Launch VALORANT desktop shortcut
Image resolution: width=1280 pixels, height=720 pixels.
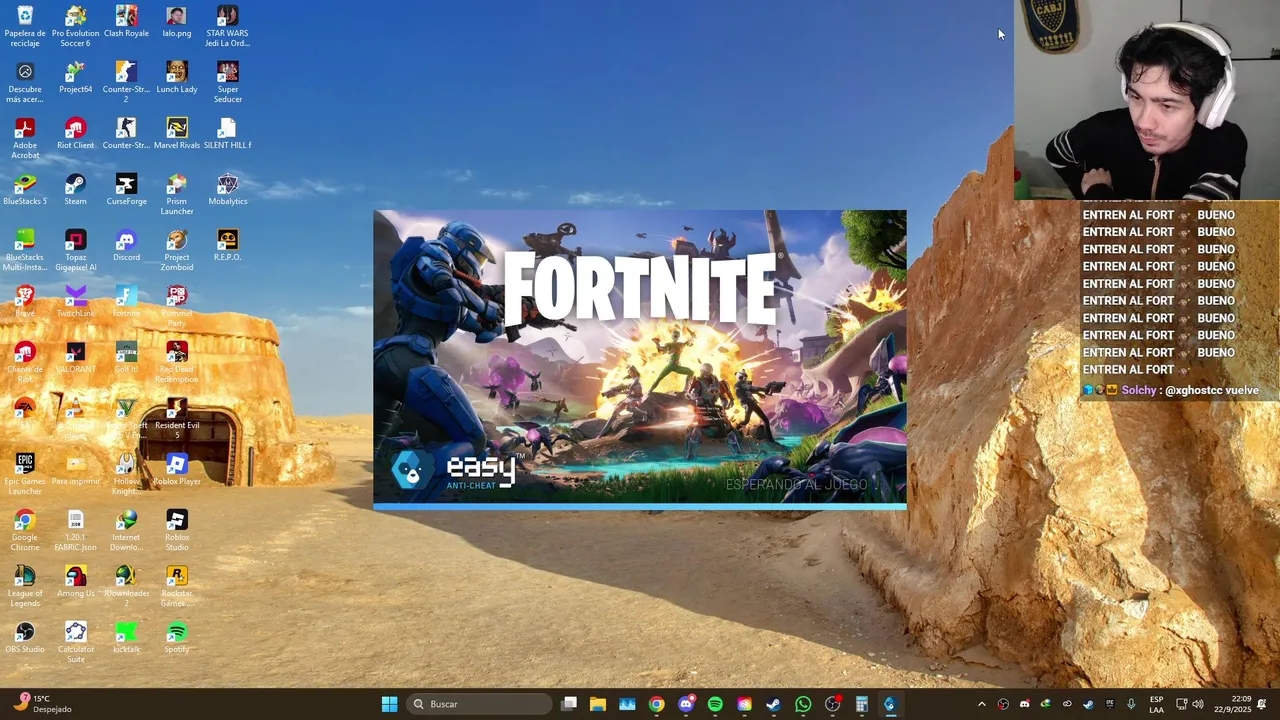(75, 358)
